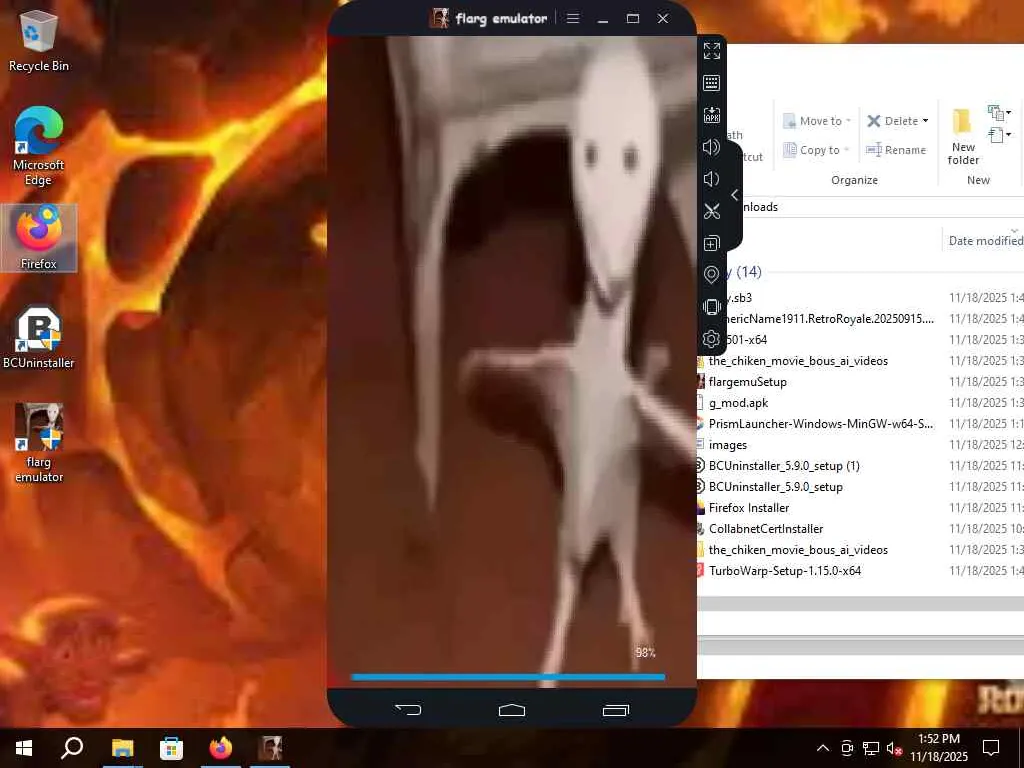Screen dimensions: 1024x768
Task: Click Rename in the Explorer ribbon
Action: 896,150
